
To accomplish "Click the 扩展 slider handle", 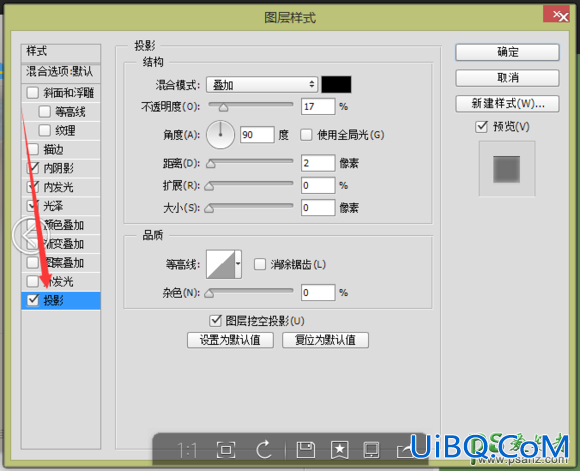I will [x=209, y=186].
